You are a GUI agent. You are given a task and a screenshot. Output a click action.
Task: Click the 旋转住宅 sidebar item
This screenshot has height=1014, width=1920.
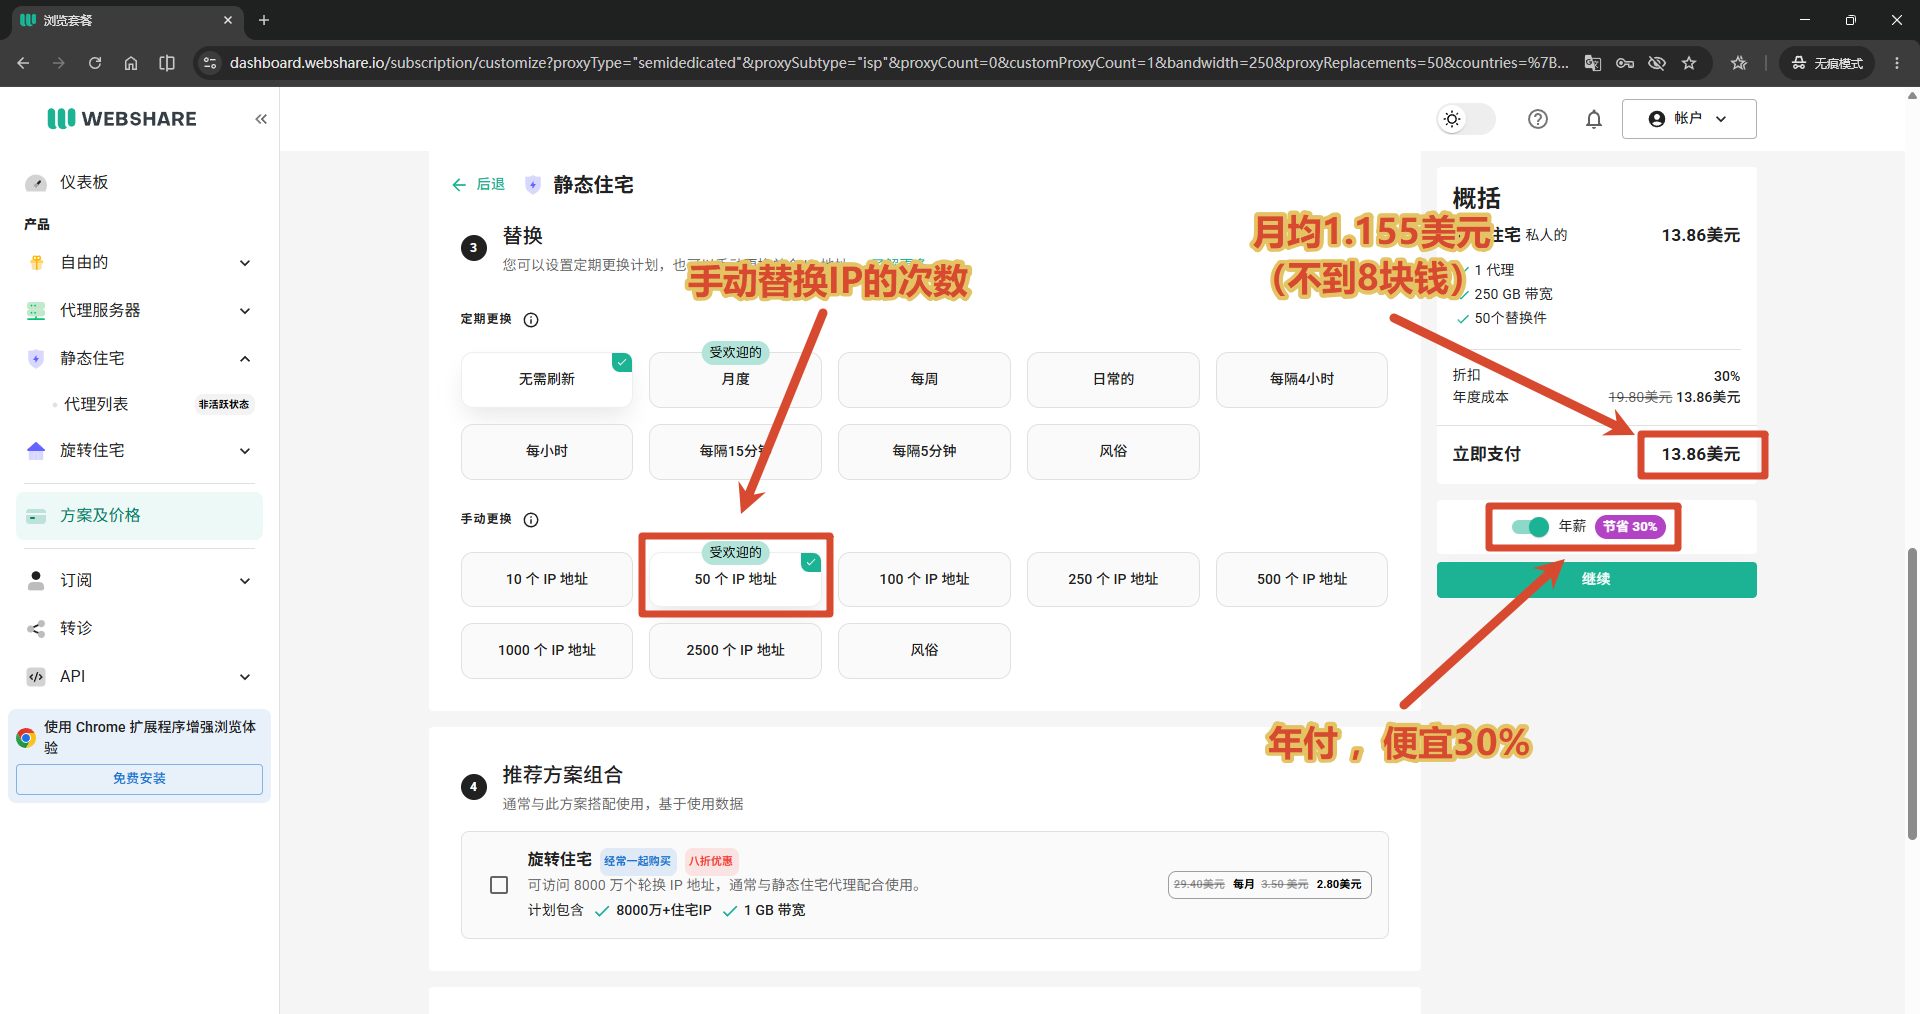click(x=92, y=451)
